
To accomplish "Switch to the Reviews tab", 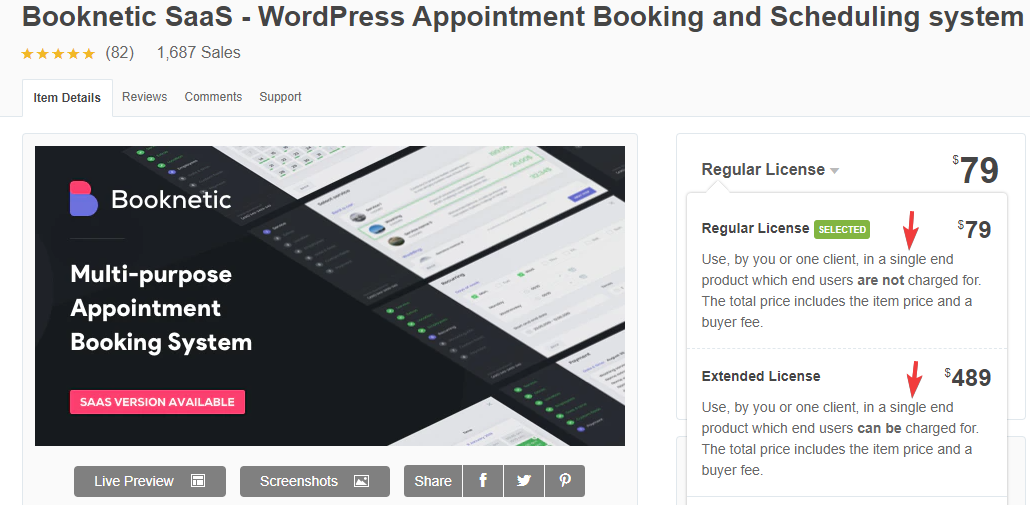I will [x=145, y=97].
